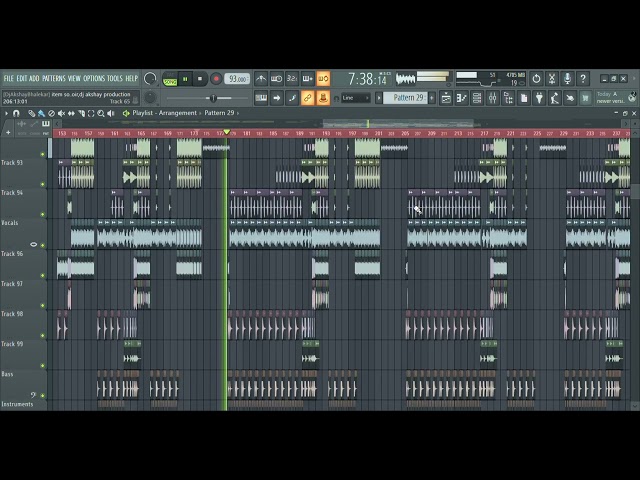Stop playback with the stop button

click(200, 79)
